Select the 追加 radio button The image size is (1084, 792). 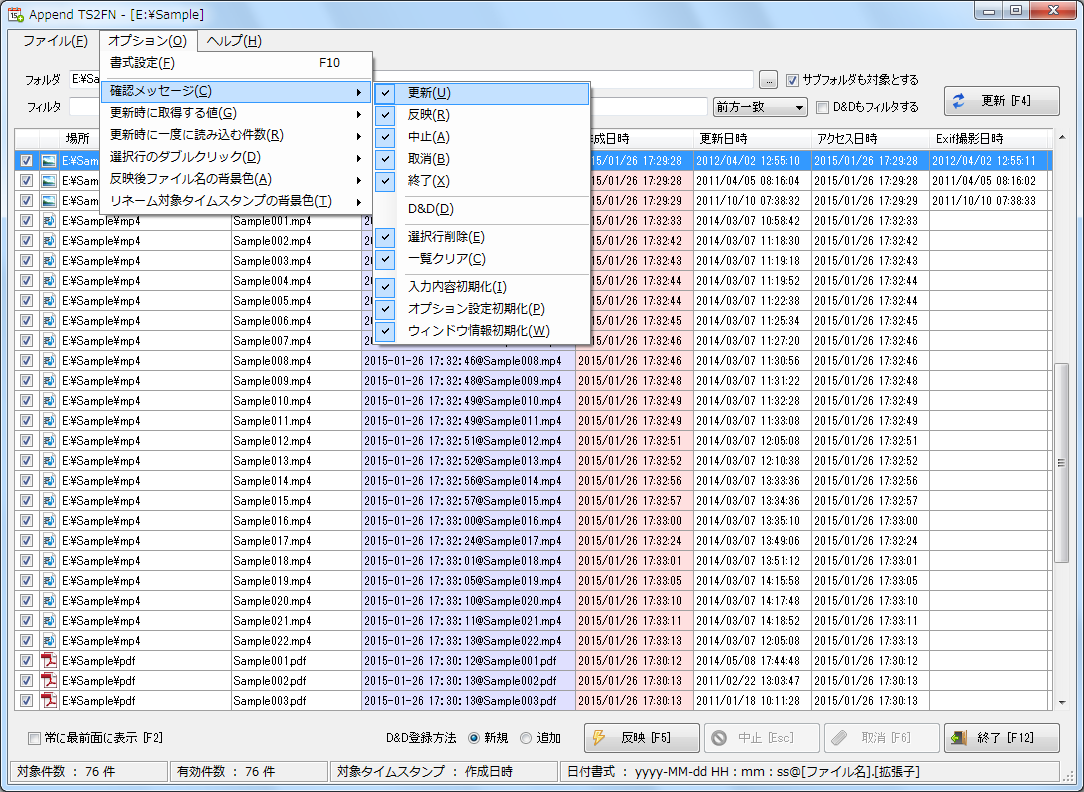526,738
